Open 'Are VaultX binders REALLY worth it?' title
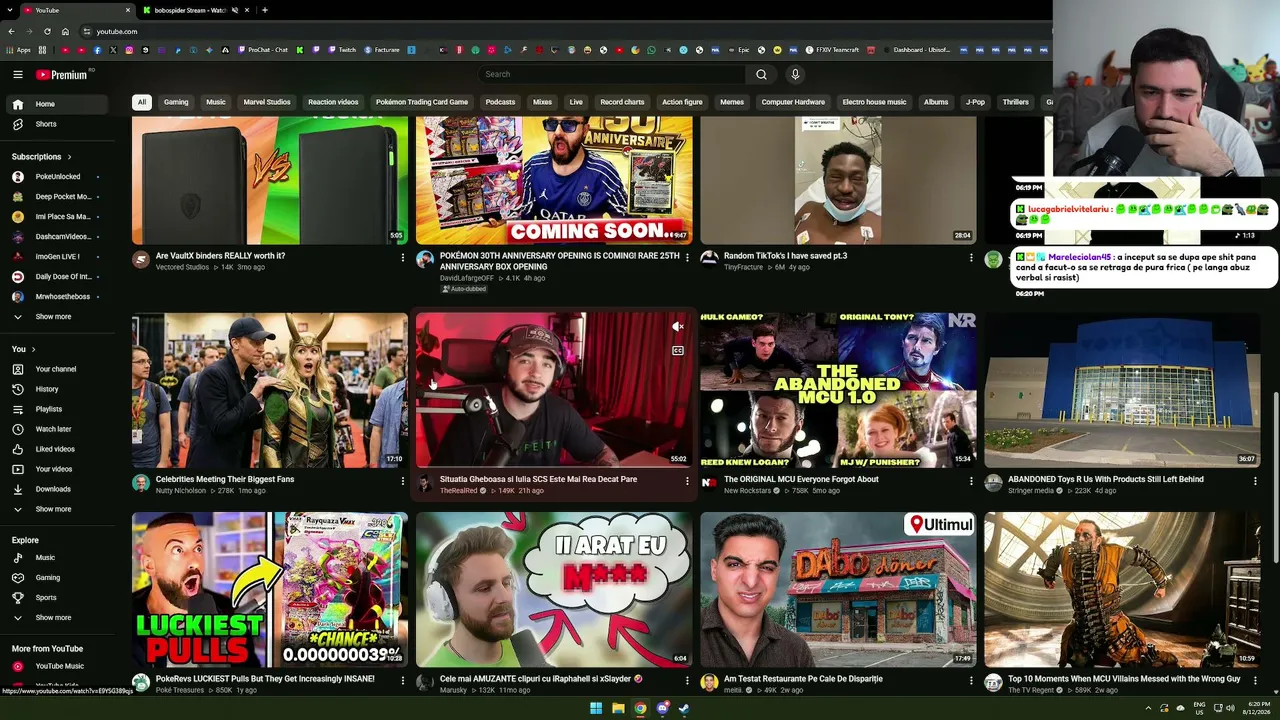This screenshot has height=720, width=1280. coord(220,256)
